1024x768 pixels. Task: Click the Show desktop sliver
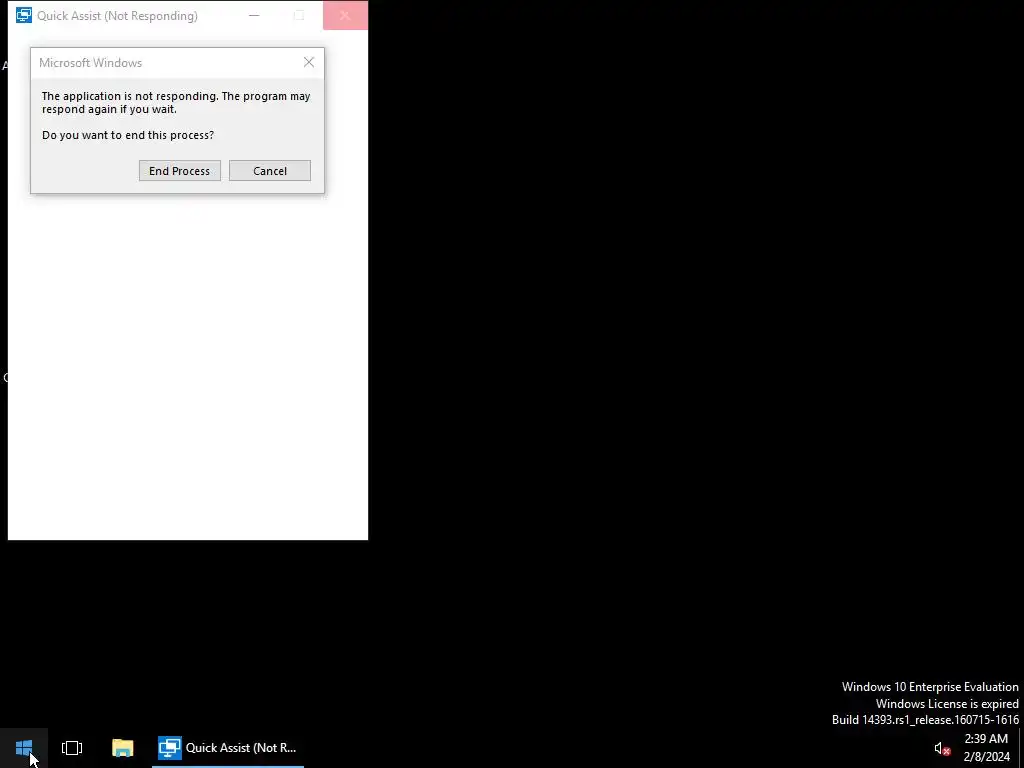coord(1021,748)
